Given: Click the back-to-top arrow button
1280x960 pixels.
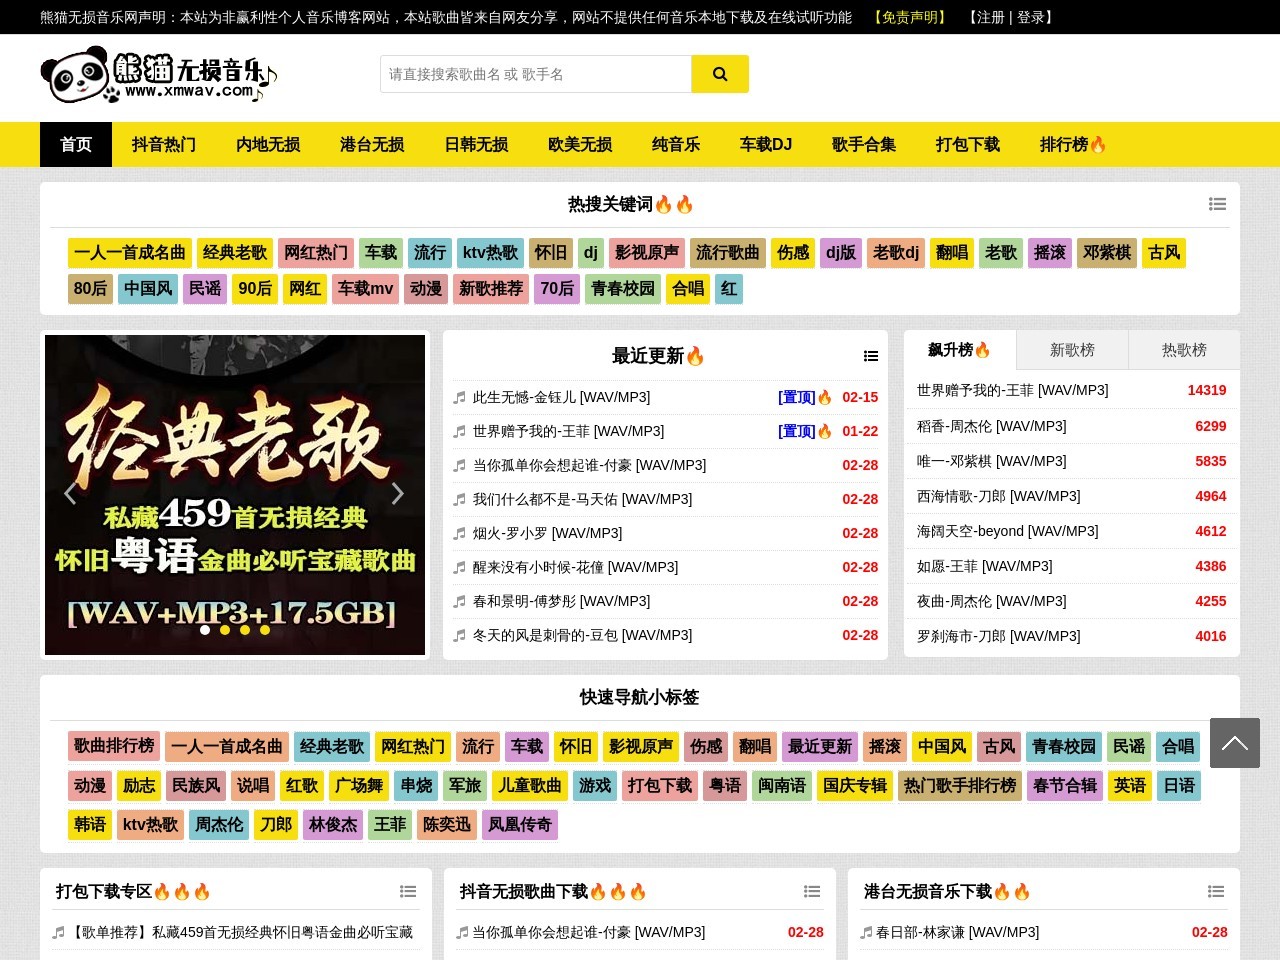Looking at the screenshot, I should coord(1235,743).
